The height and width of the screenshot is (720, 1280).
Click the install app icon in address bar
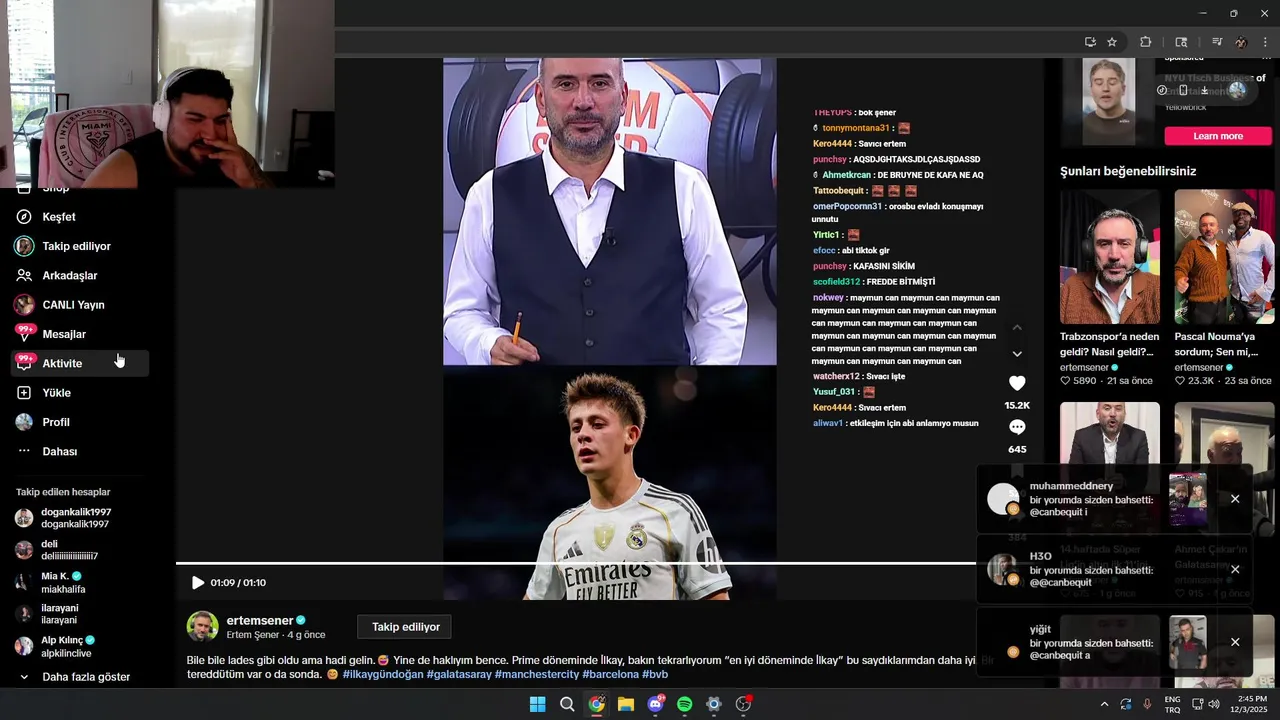coord(1090,42)
